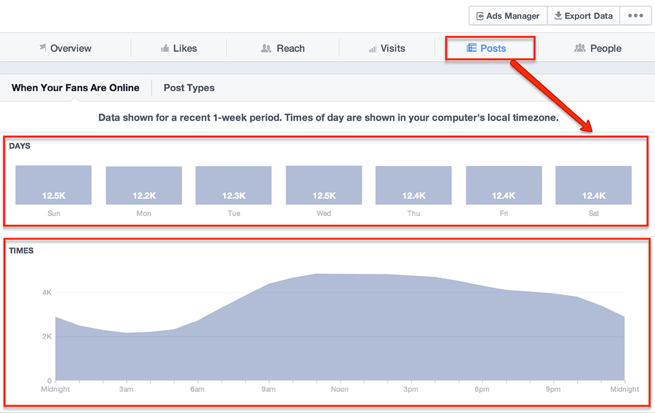Open the People tab
Image resolution: width=655 pixels, height=413 pixels.
point(597,48)
